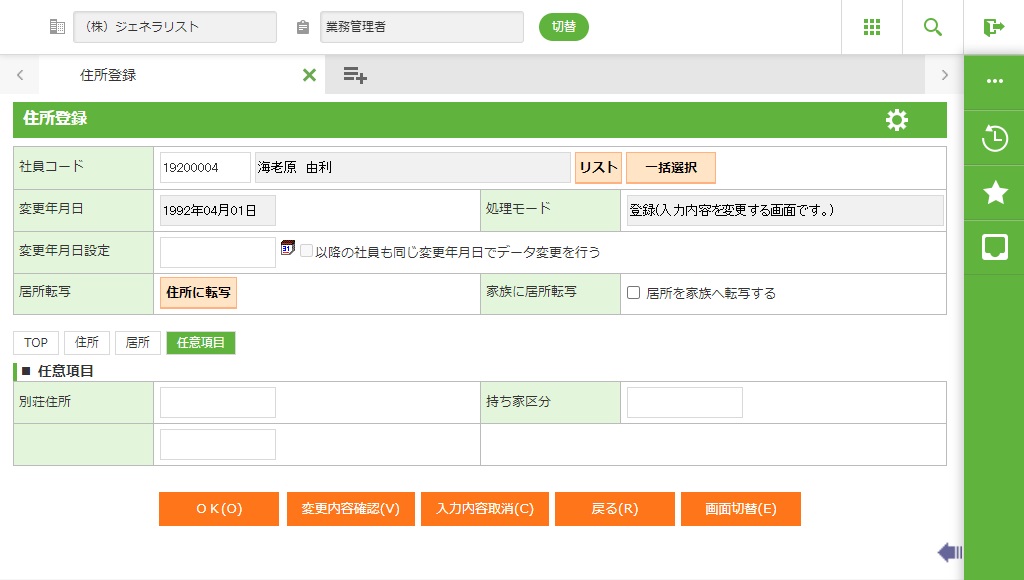This screenshot has height=580, width=1024.
Task: Switch to the 居所 tab
Action: coord(138,342)
